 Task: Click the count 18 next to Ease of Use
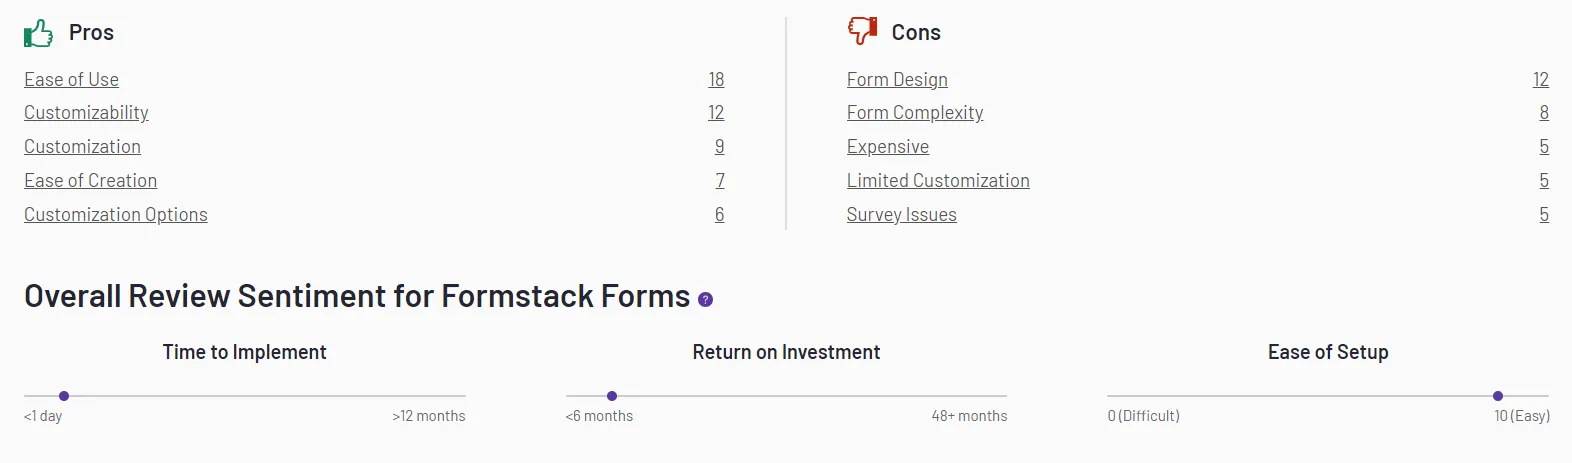pyautogui.click(x=716, y=79)
